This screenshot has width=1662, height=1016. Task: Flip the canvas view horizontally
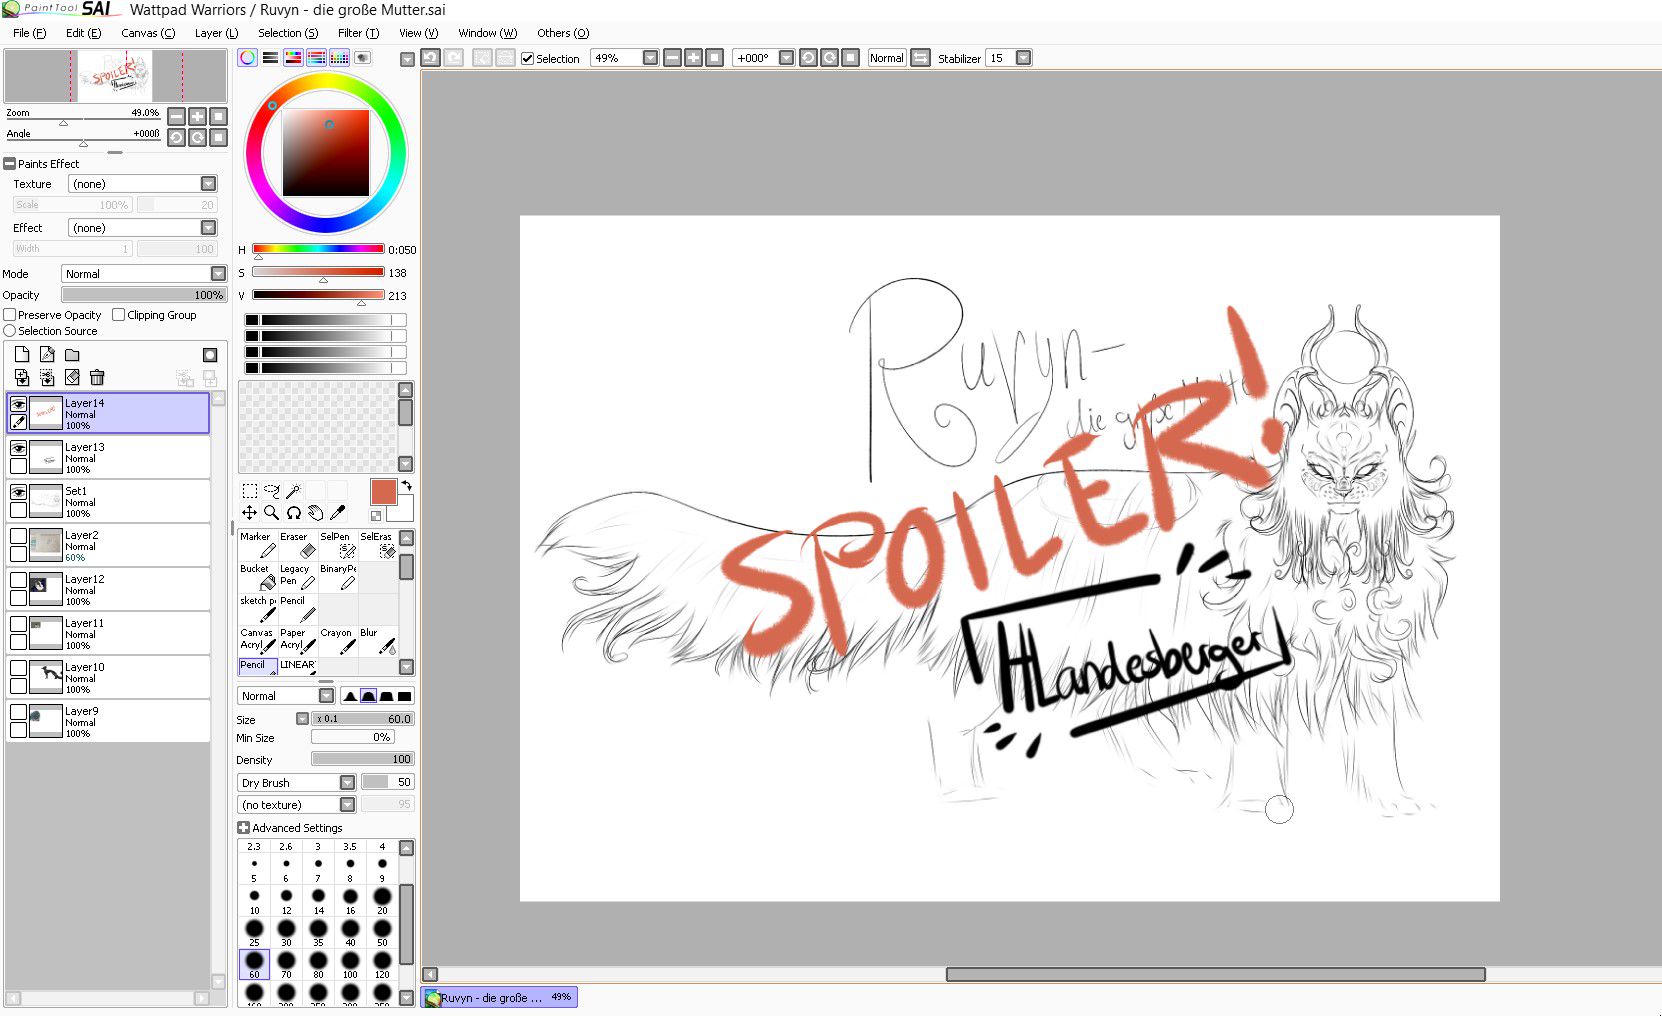921,58
